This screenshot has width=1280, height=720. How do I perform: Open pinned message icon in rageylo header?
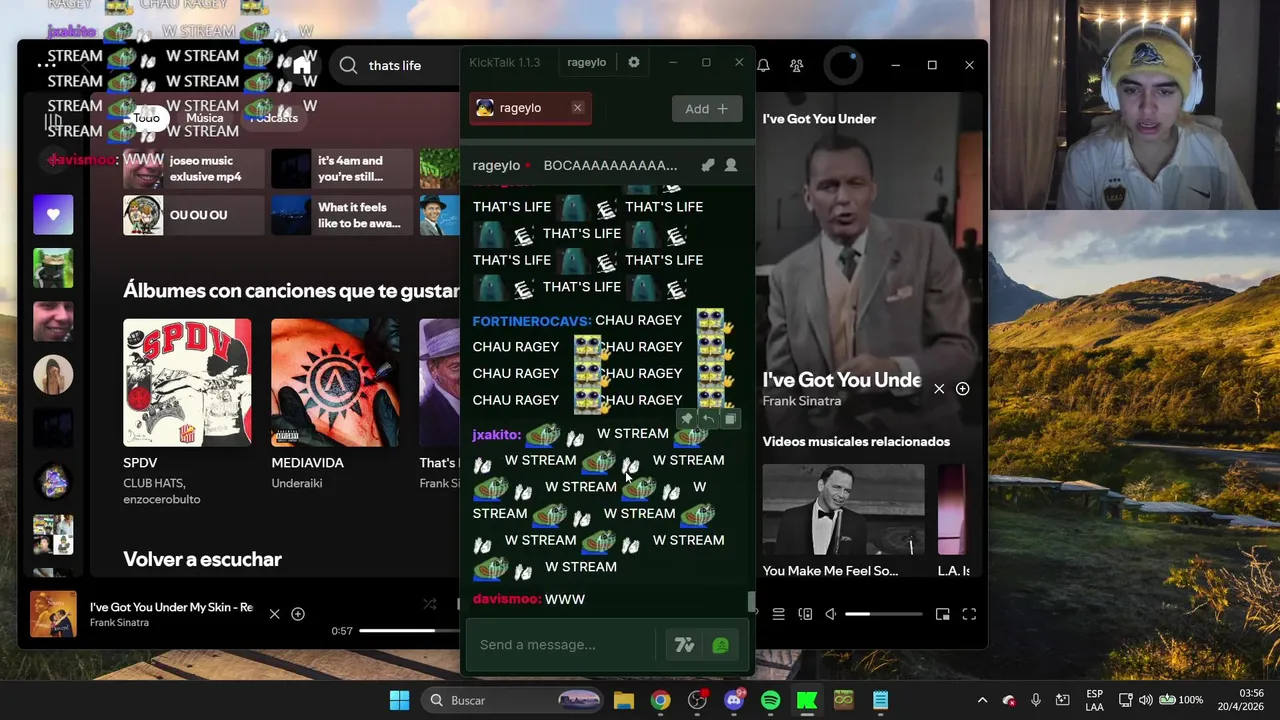coord(707,165)
